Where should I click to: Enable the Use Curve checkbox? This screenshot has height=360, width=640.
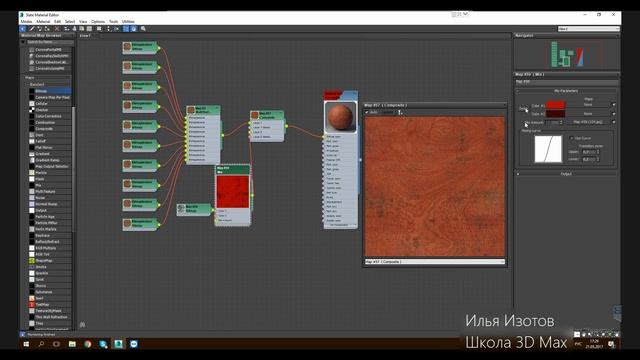click(x=571, y=138)
